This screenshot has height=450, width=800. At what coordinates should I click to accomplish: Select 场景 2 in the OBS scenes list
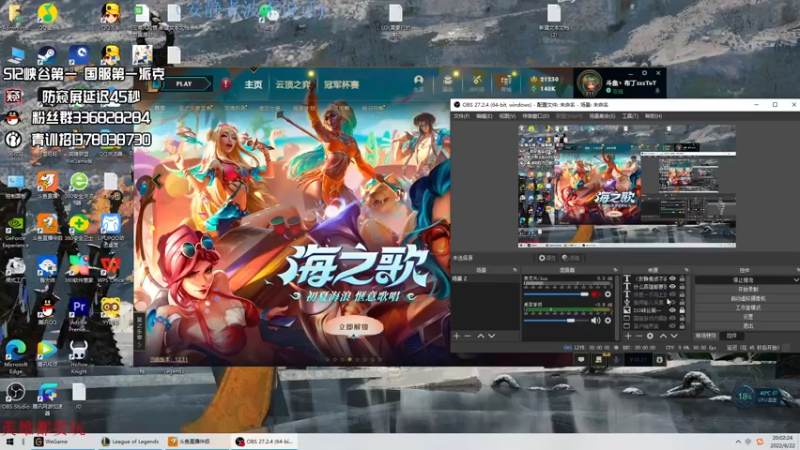click(x=485, y=279)
